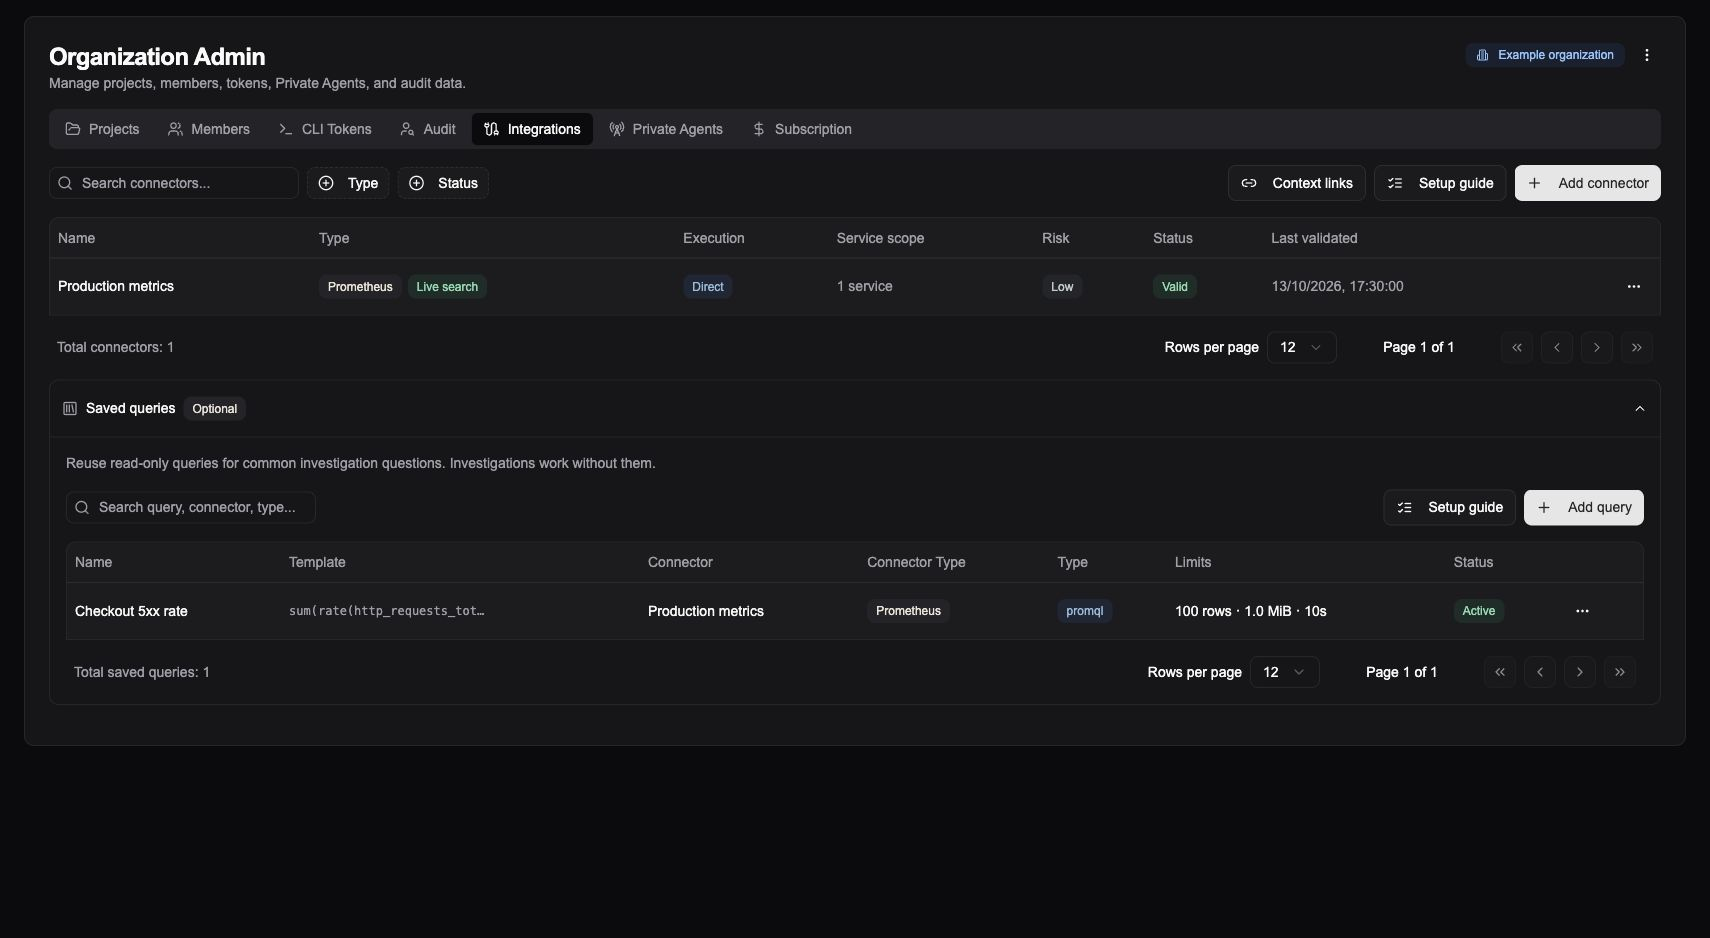Open the Status filter dropdown
Viewport: 1710px width, 938px height.
coord(443,183)
